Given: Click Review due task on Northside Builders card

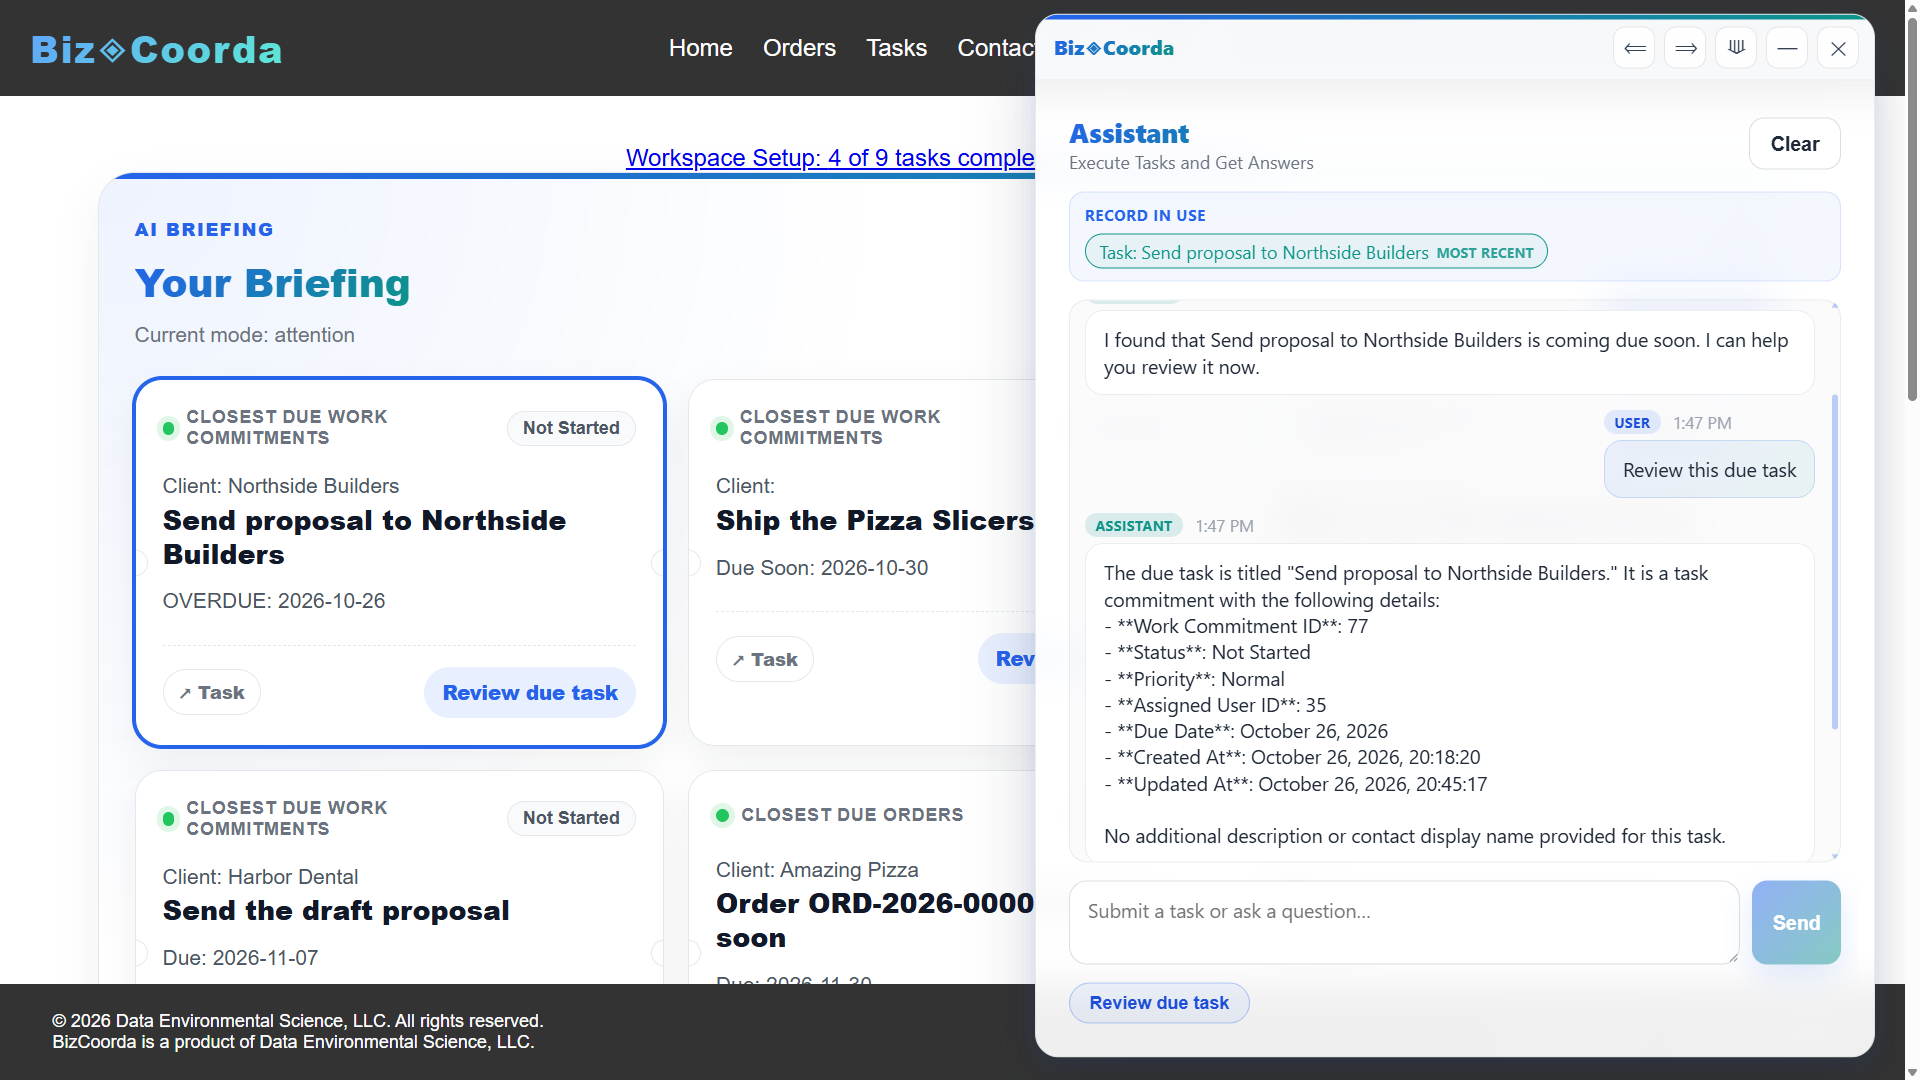Looking at the screenshot, I should [x=530, y=693].
